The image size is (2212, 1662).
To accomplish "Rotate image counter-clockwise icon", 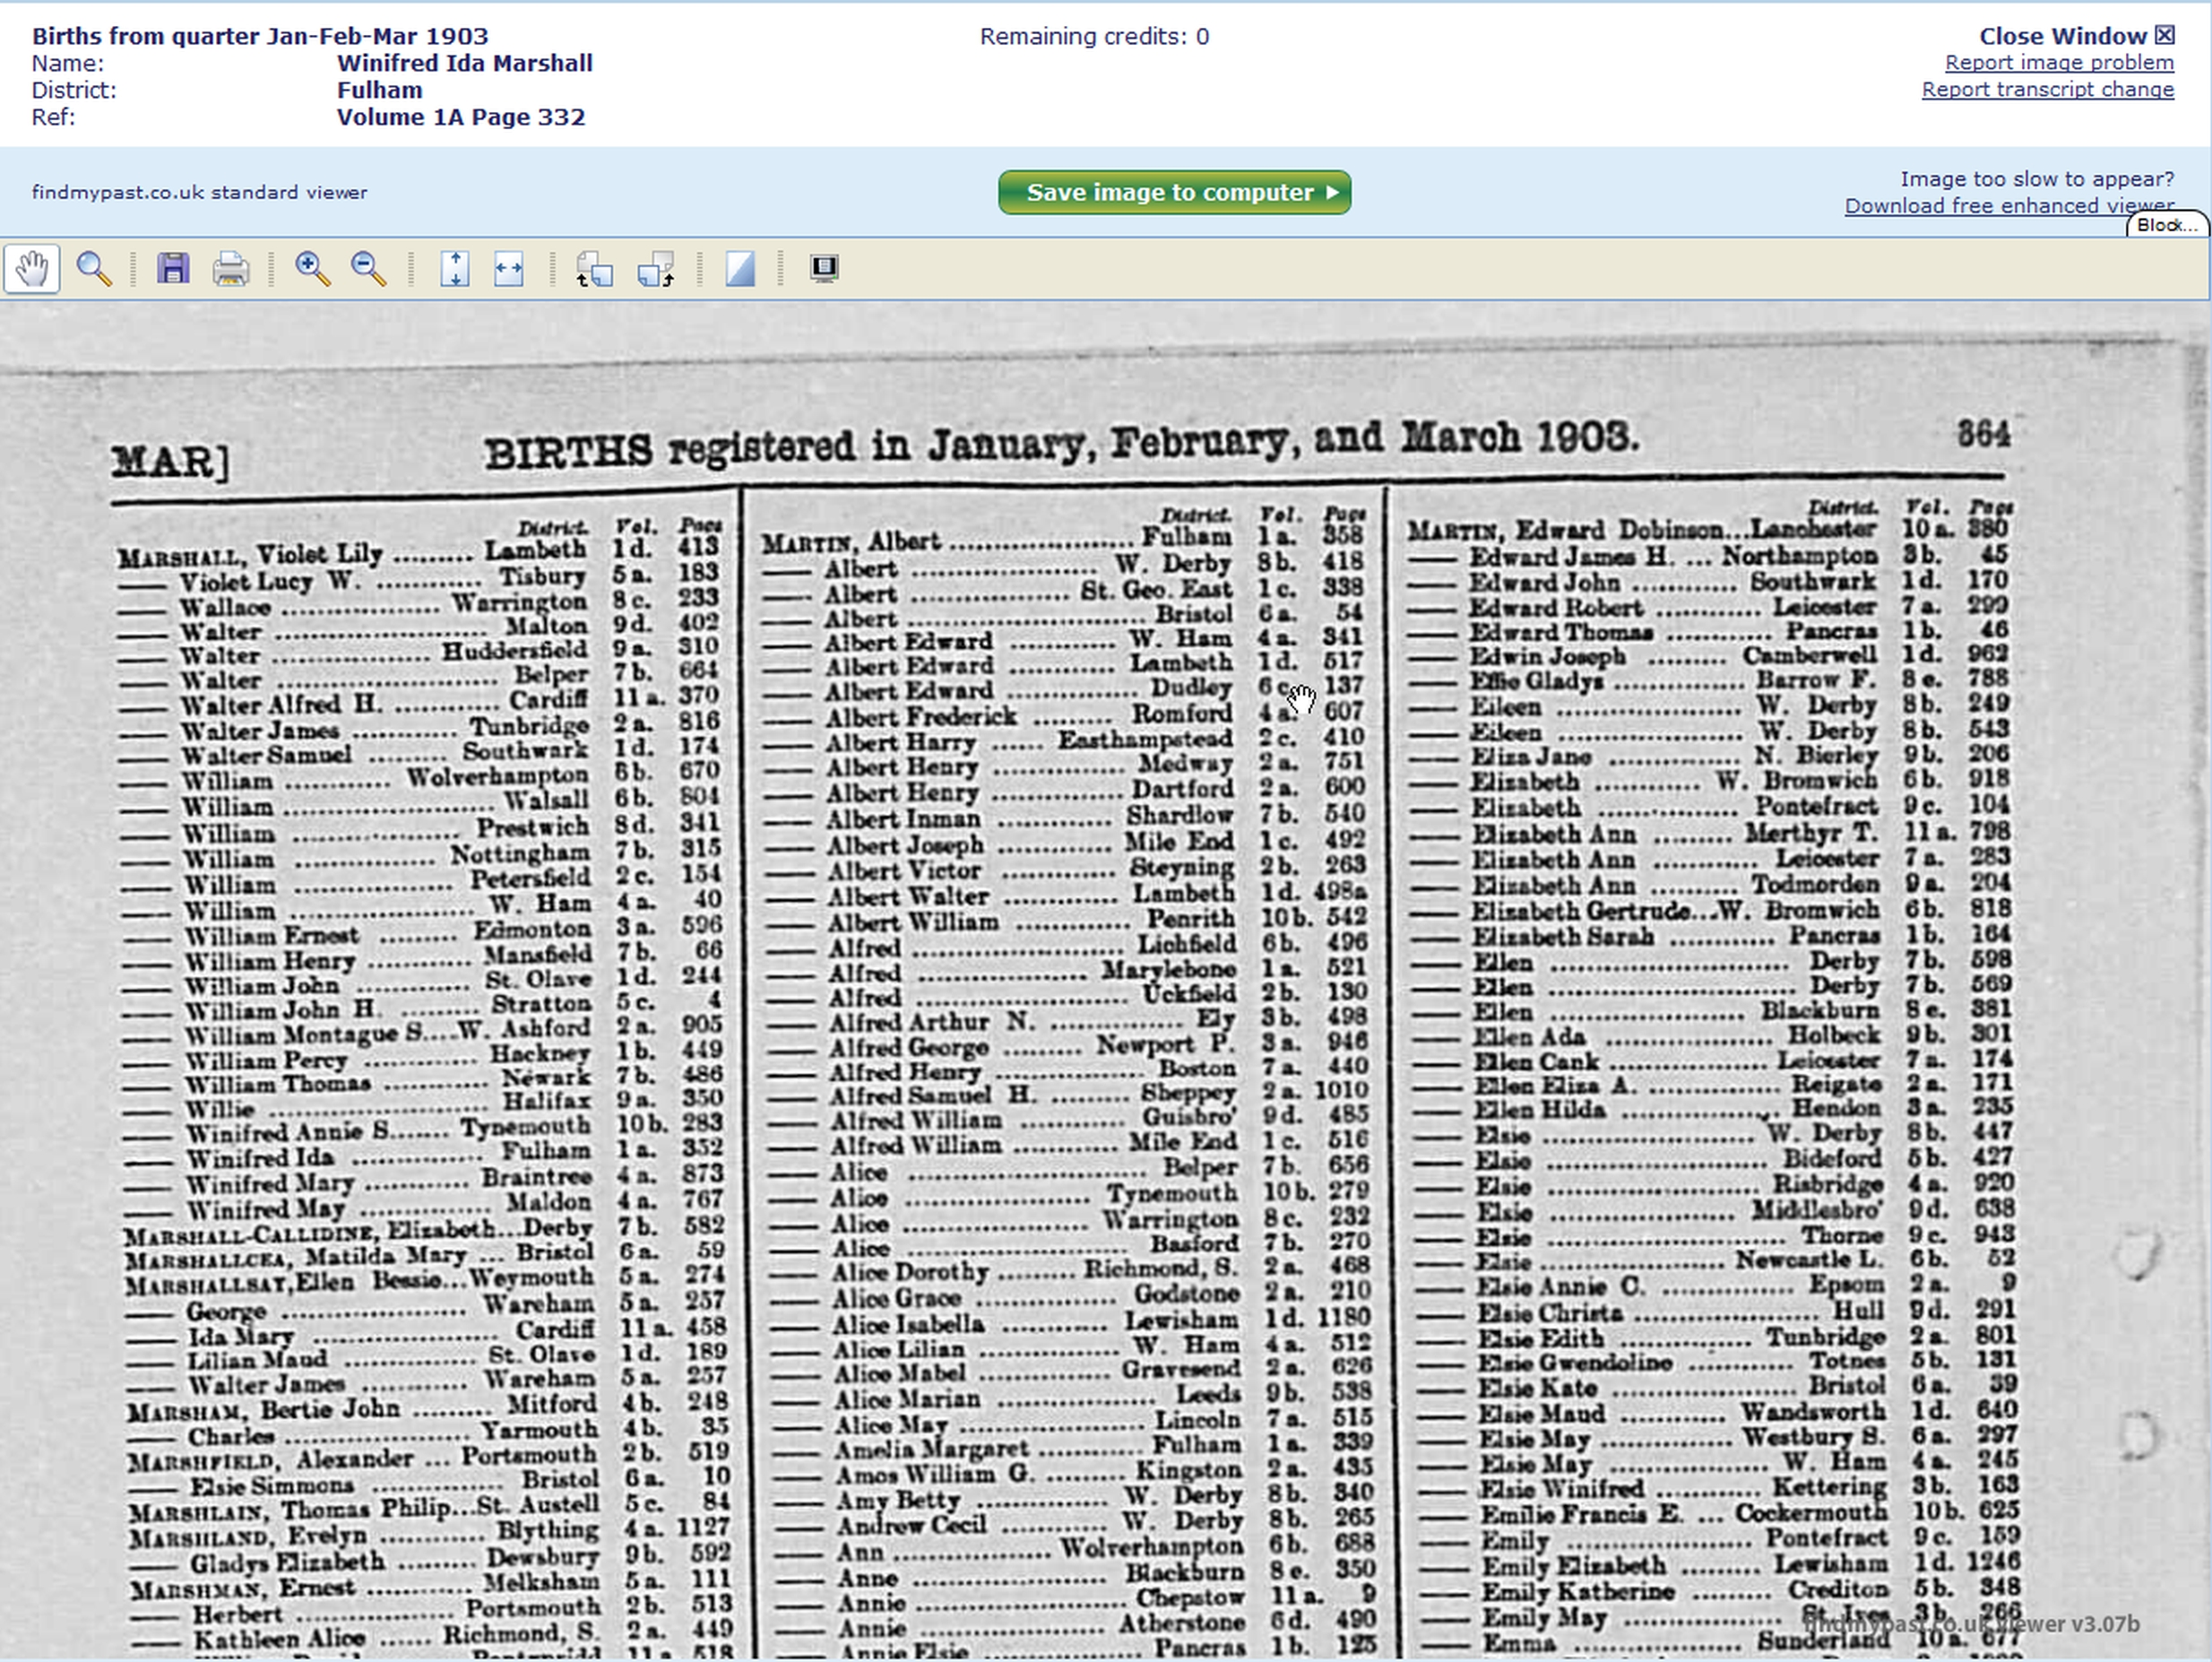I will tap(594, 269).
